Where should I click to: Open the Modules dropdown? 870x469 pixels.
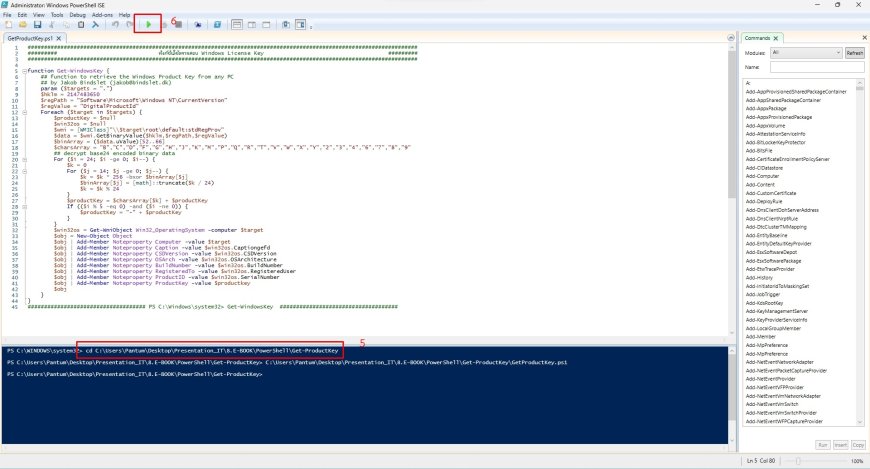click(x=806, y=53)
